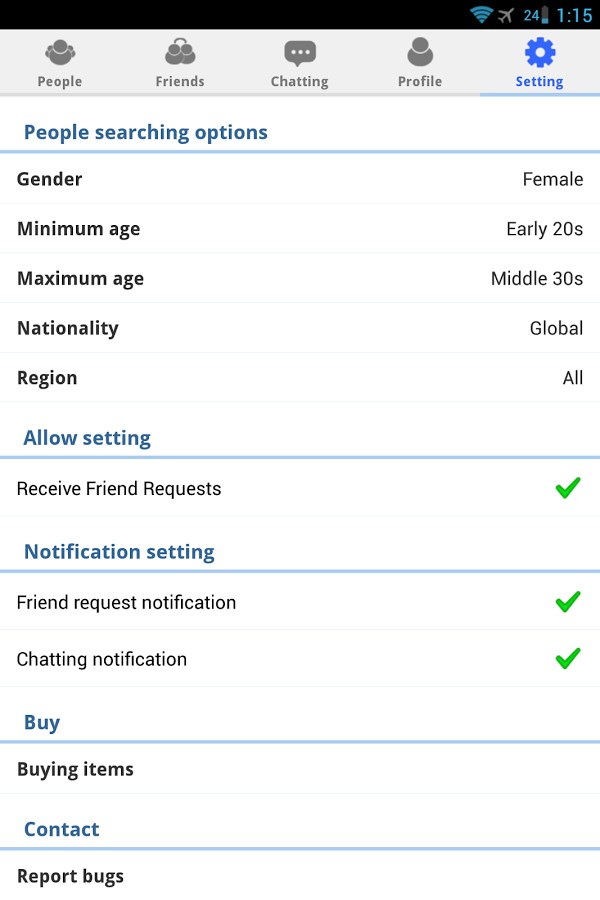
Task: Select Report bugs under Contact
Action: pos(300,876)
